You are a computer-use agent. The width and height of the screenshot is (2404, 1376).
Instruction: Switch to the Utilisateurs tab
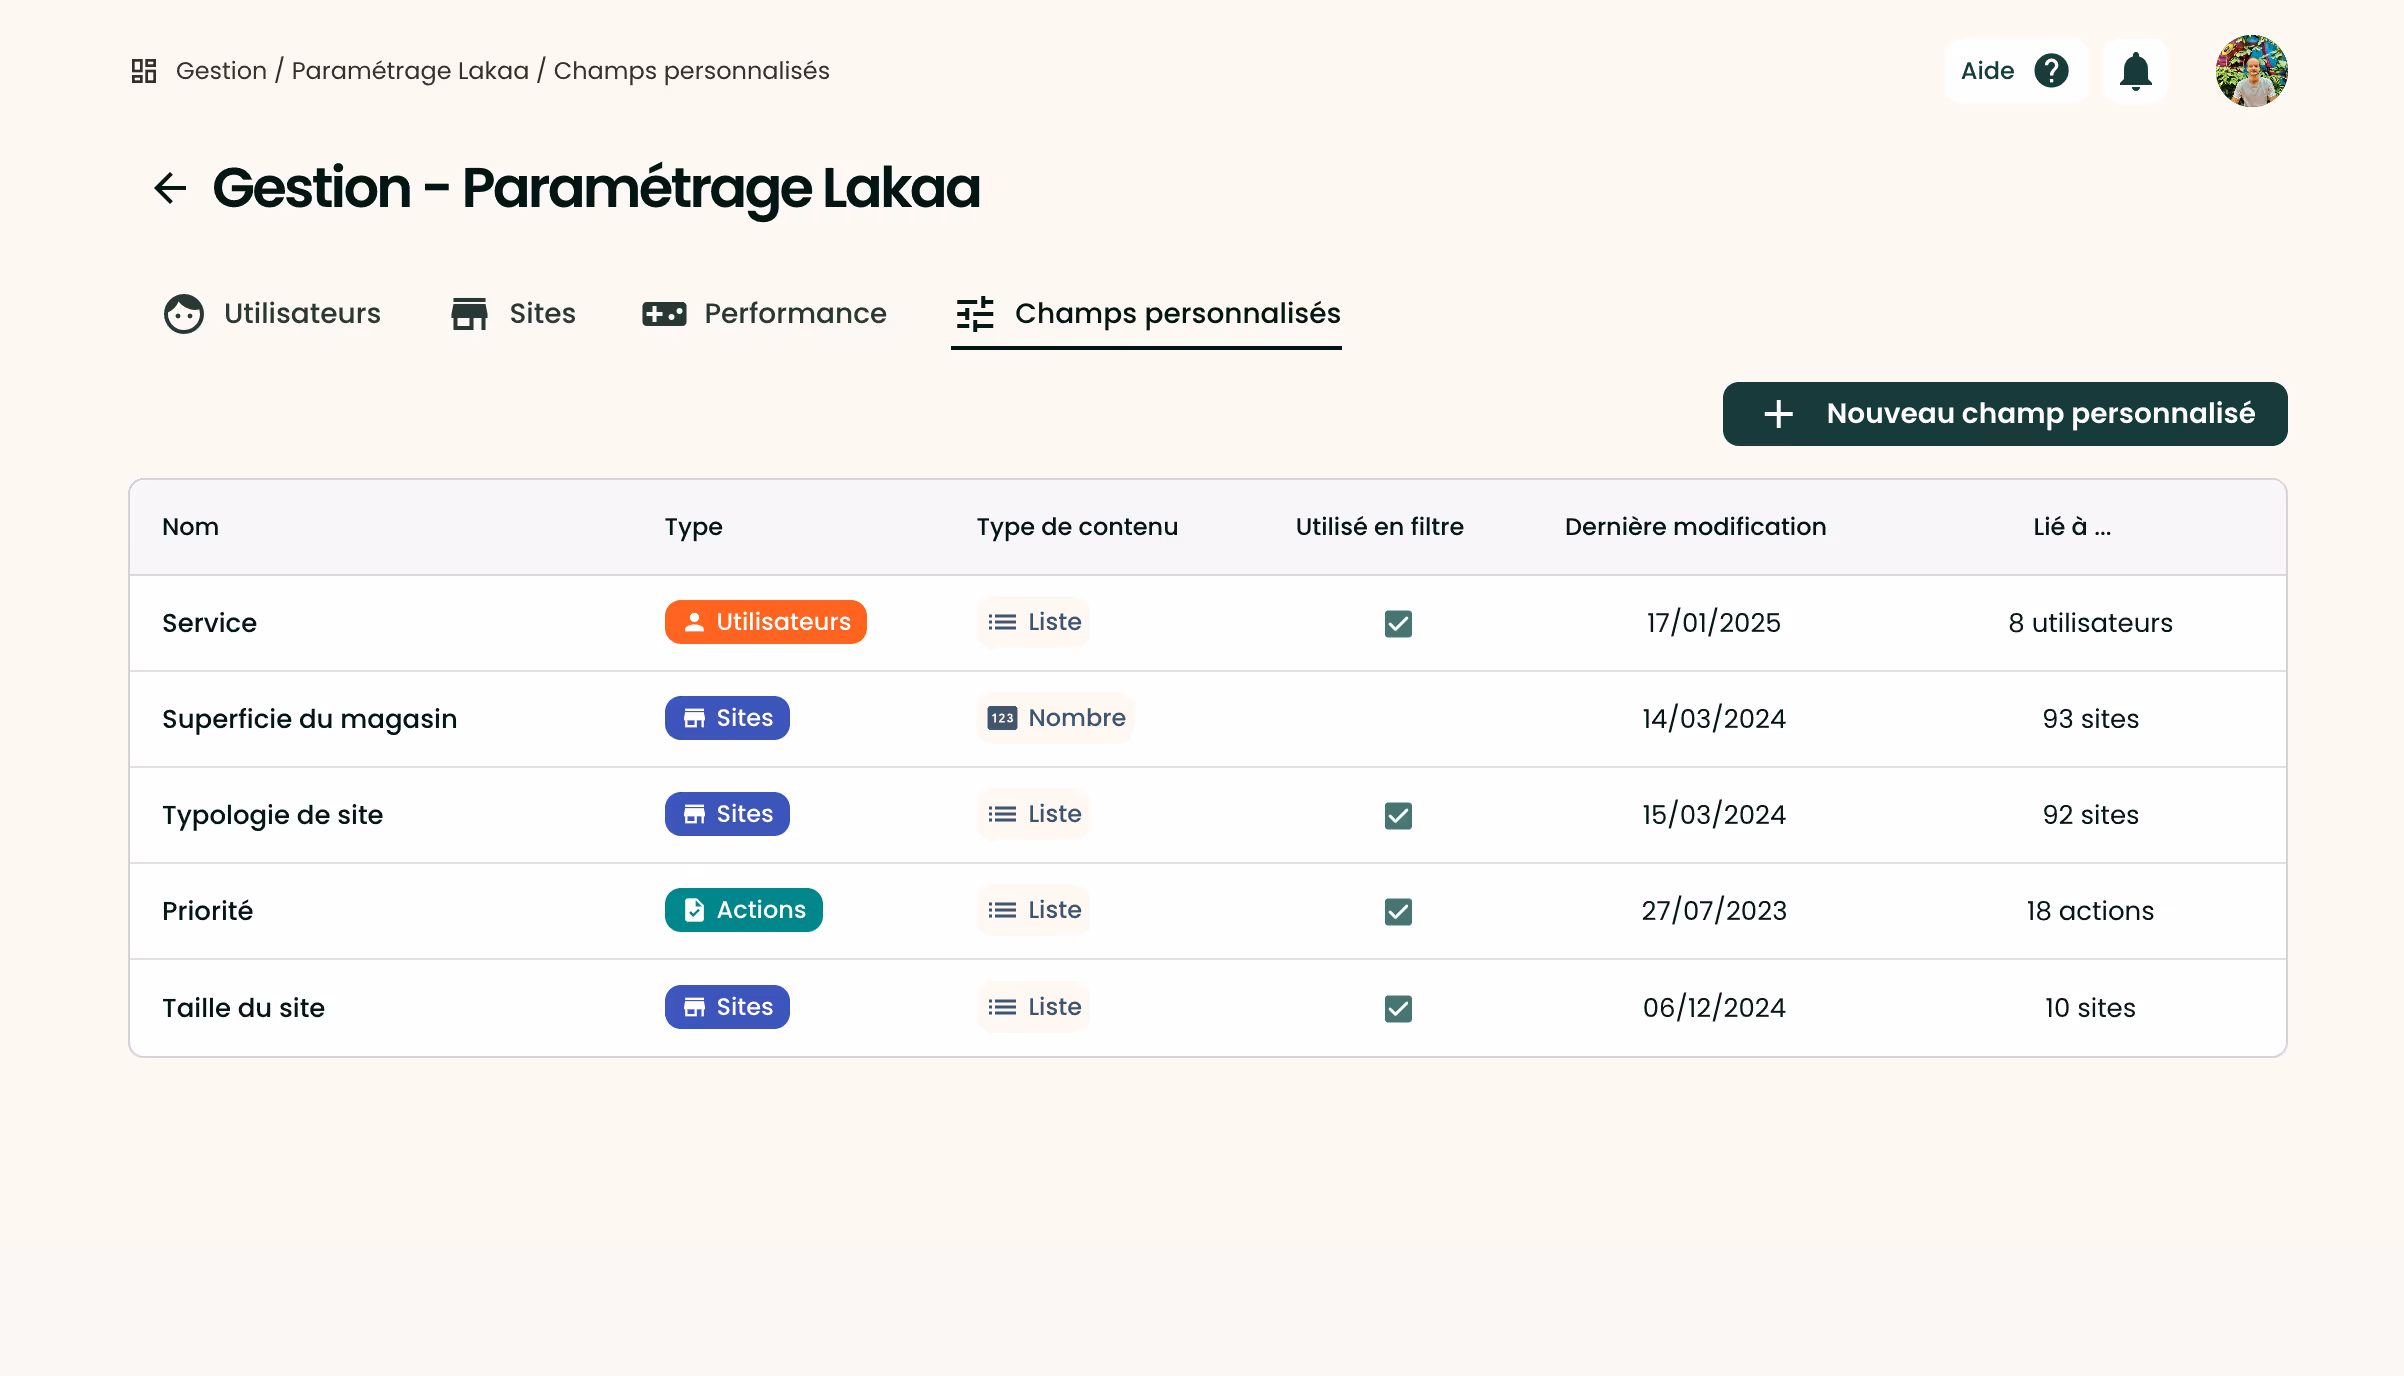[x=301, y=314]
